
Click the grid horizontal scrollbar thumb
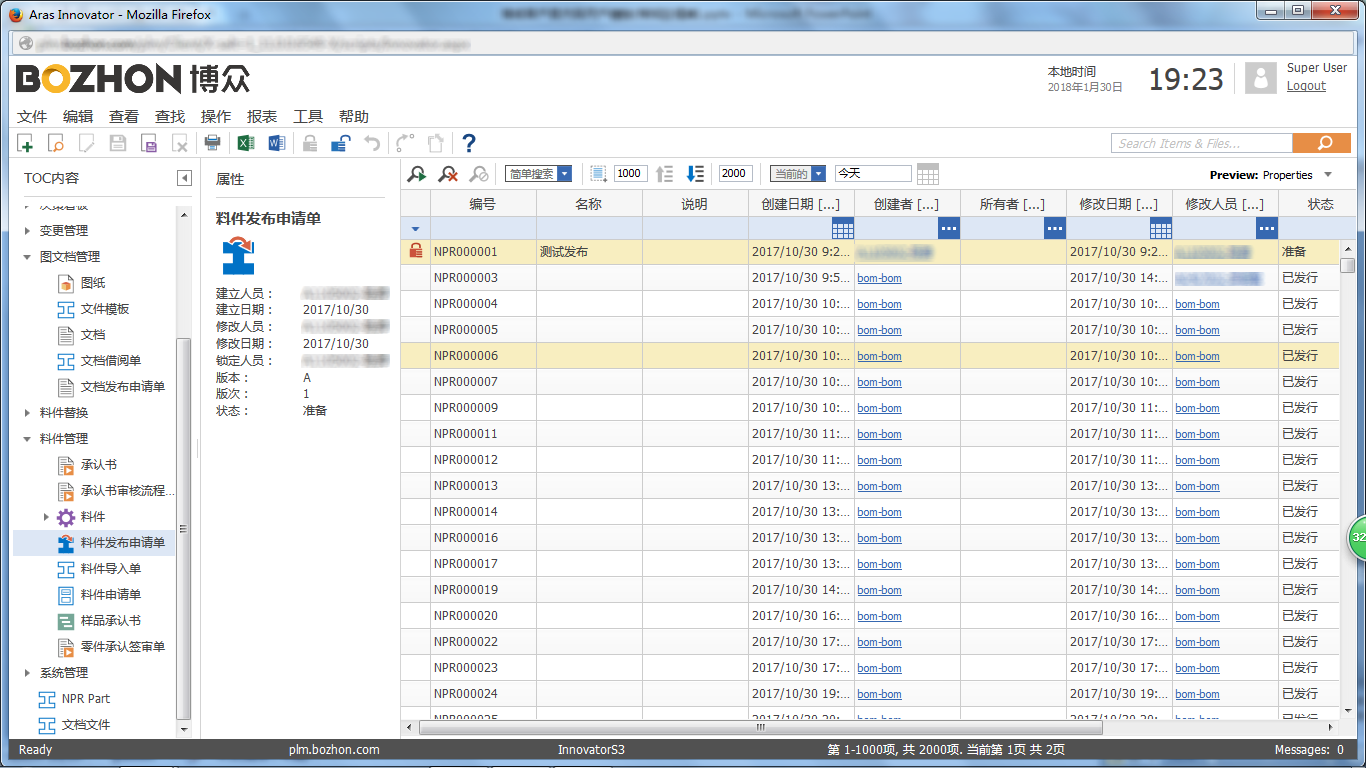[x=761, y=728]
